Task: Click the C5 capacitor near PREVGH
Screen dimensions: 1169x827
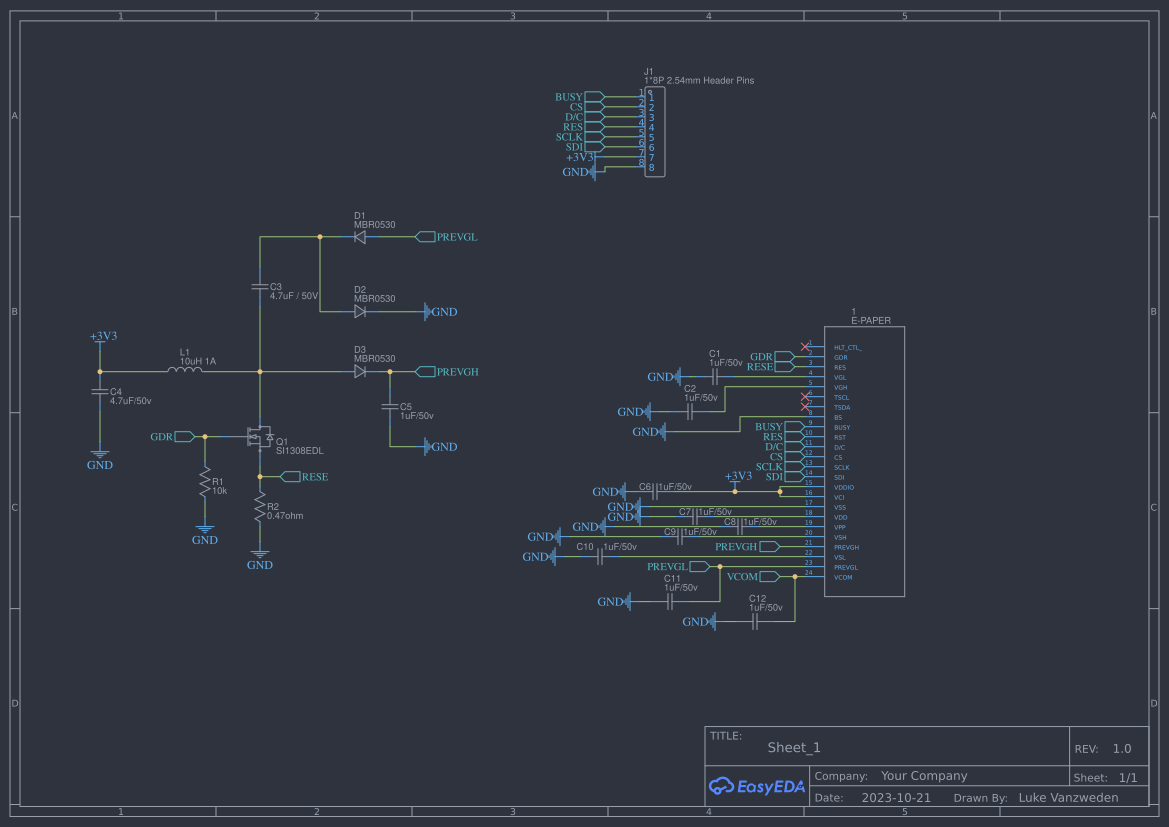Action: [390, 408]
